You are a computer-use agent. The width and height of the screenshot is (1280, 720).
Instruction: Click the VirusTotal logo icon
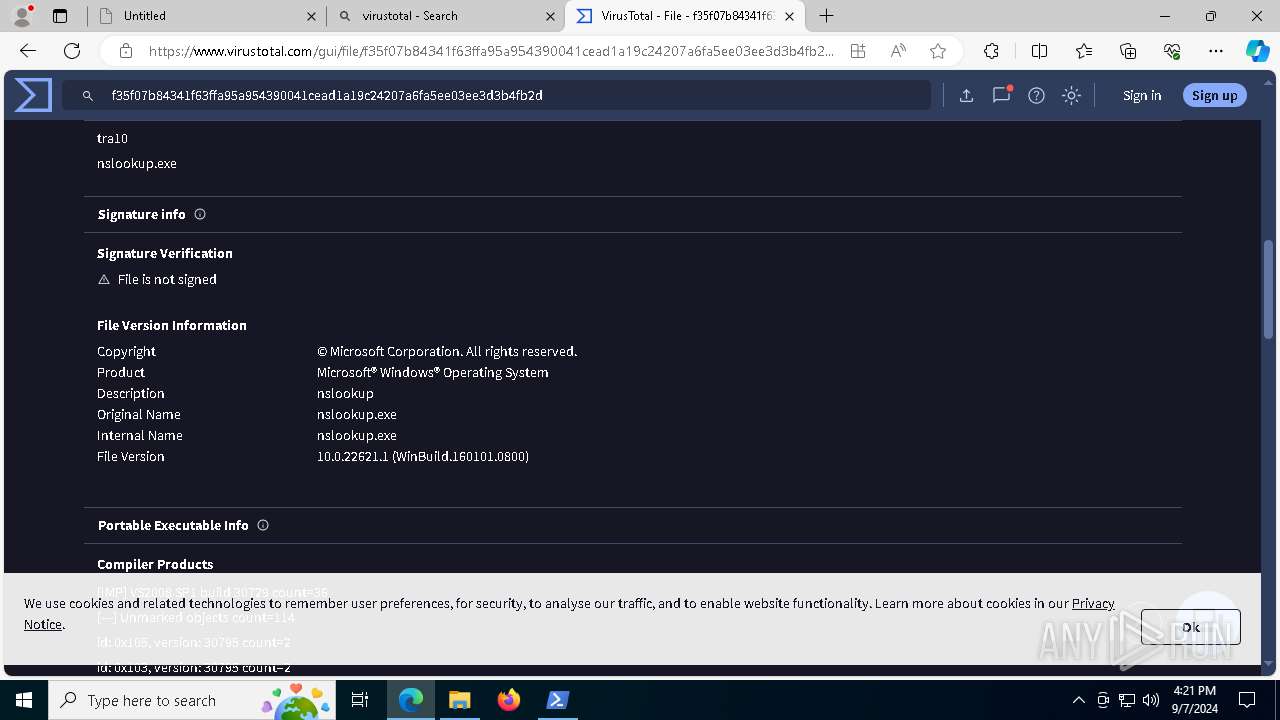point(33,95)
